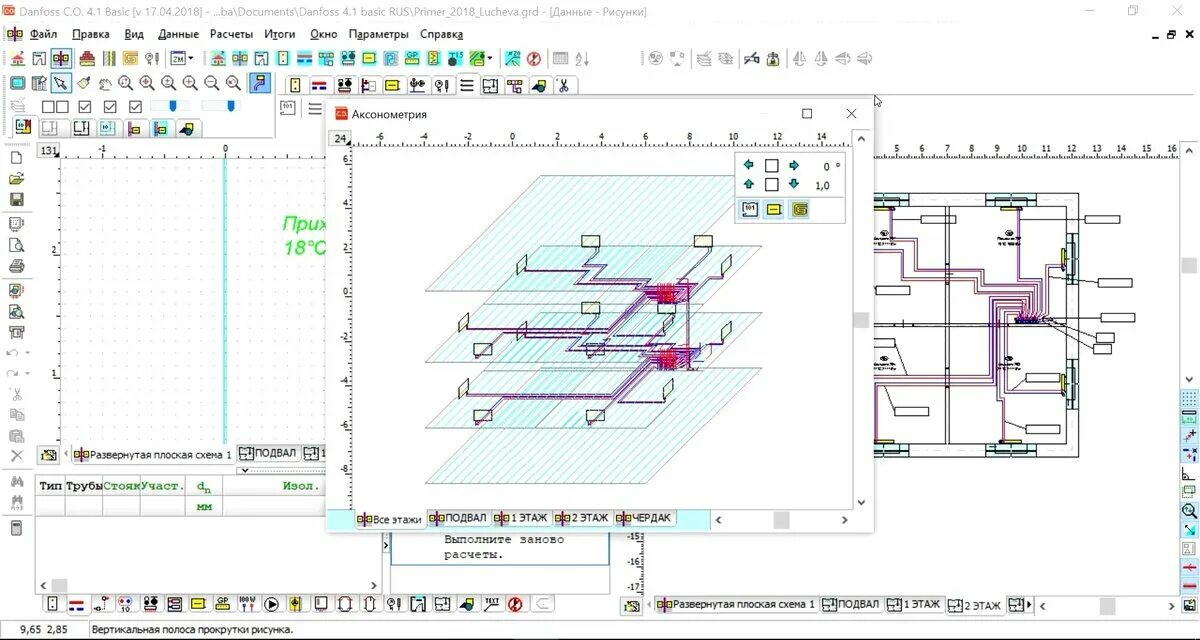Click the play circle icon in bottom toolbar
This screenshot has height=640, width=1200.
click(271, 604)
